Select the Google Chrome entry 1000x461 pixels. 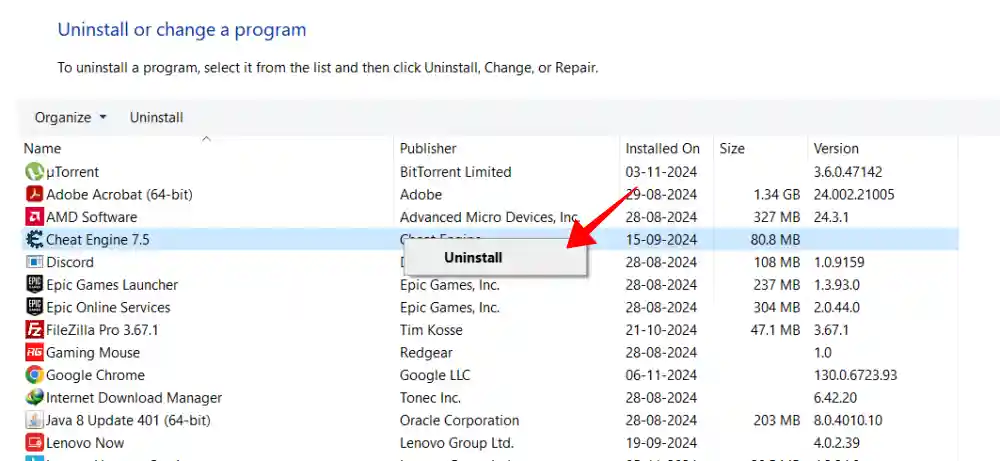click(95, 375)
